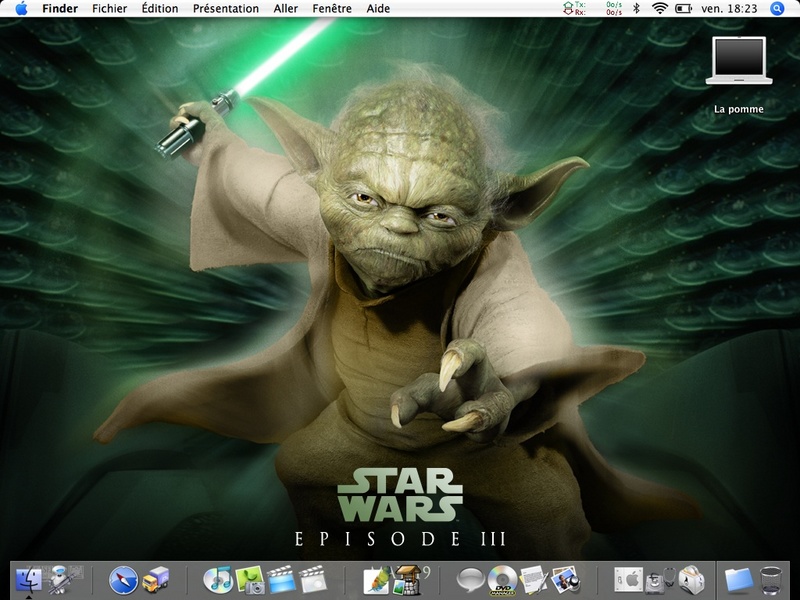This screenshot has width=800, height=600.
Task: Launch DVD Player from the Dock
Action: pos(503,581)
